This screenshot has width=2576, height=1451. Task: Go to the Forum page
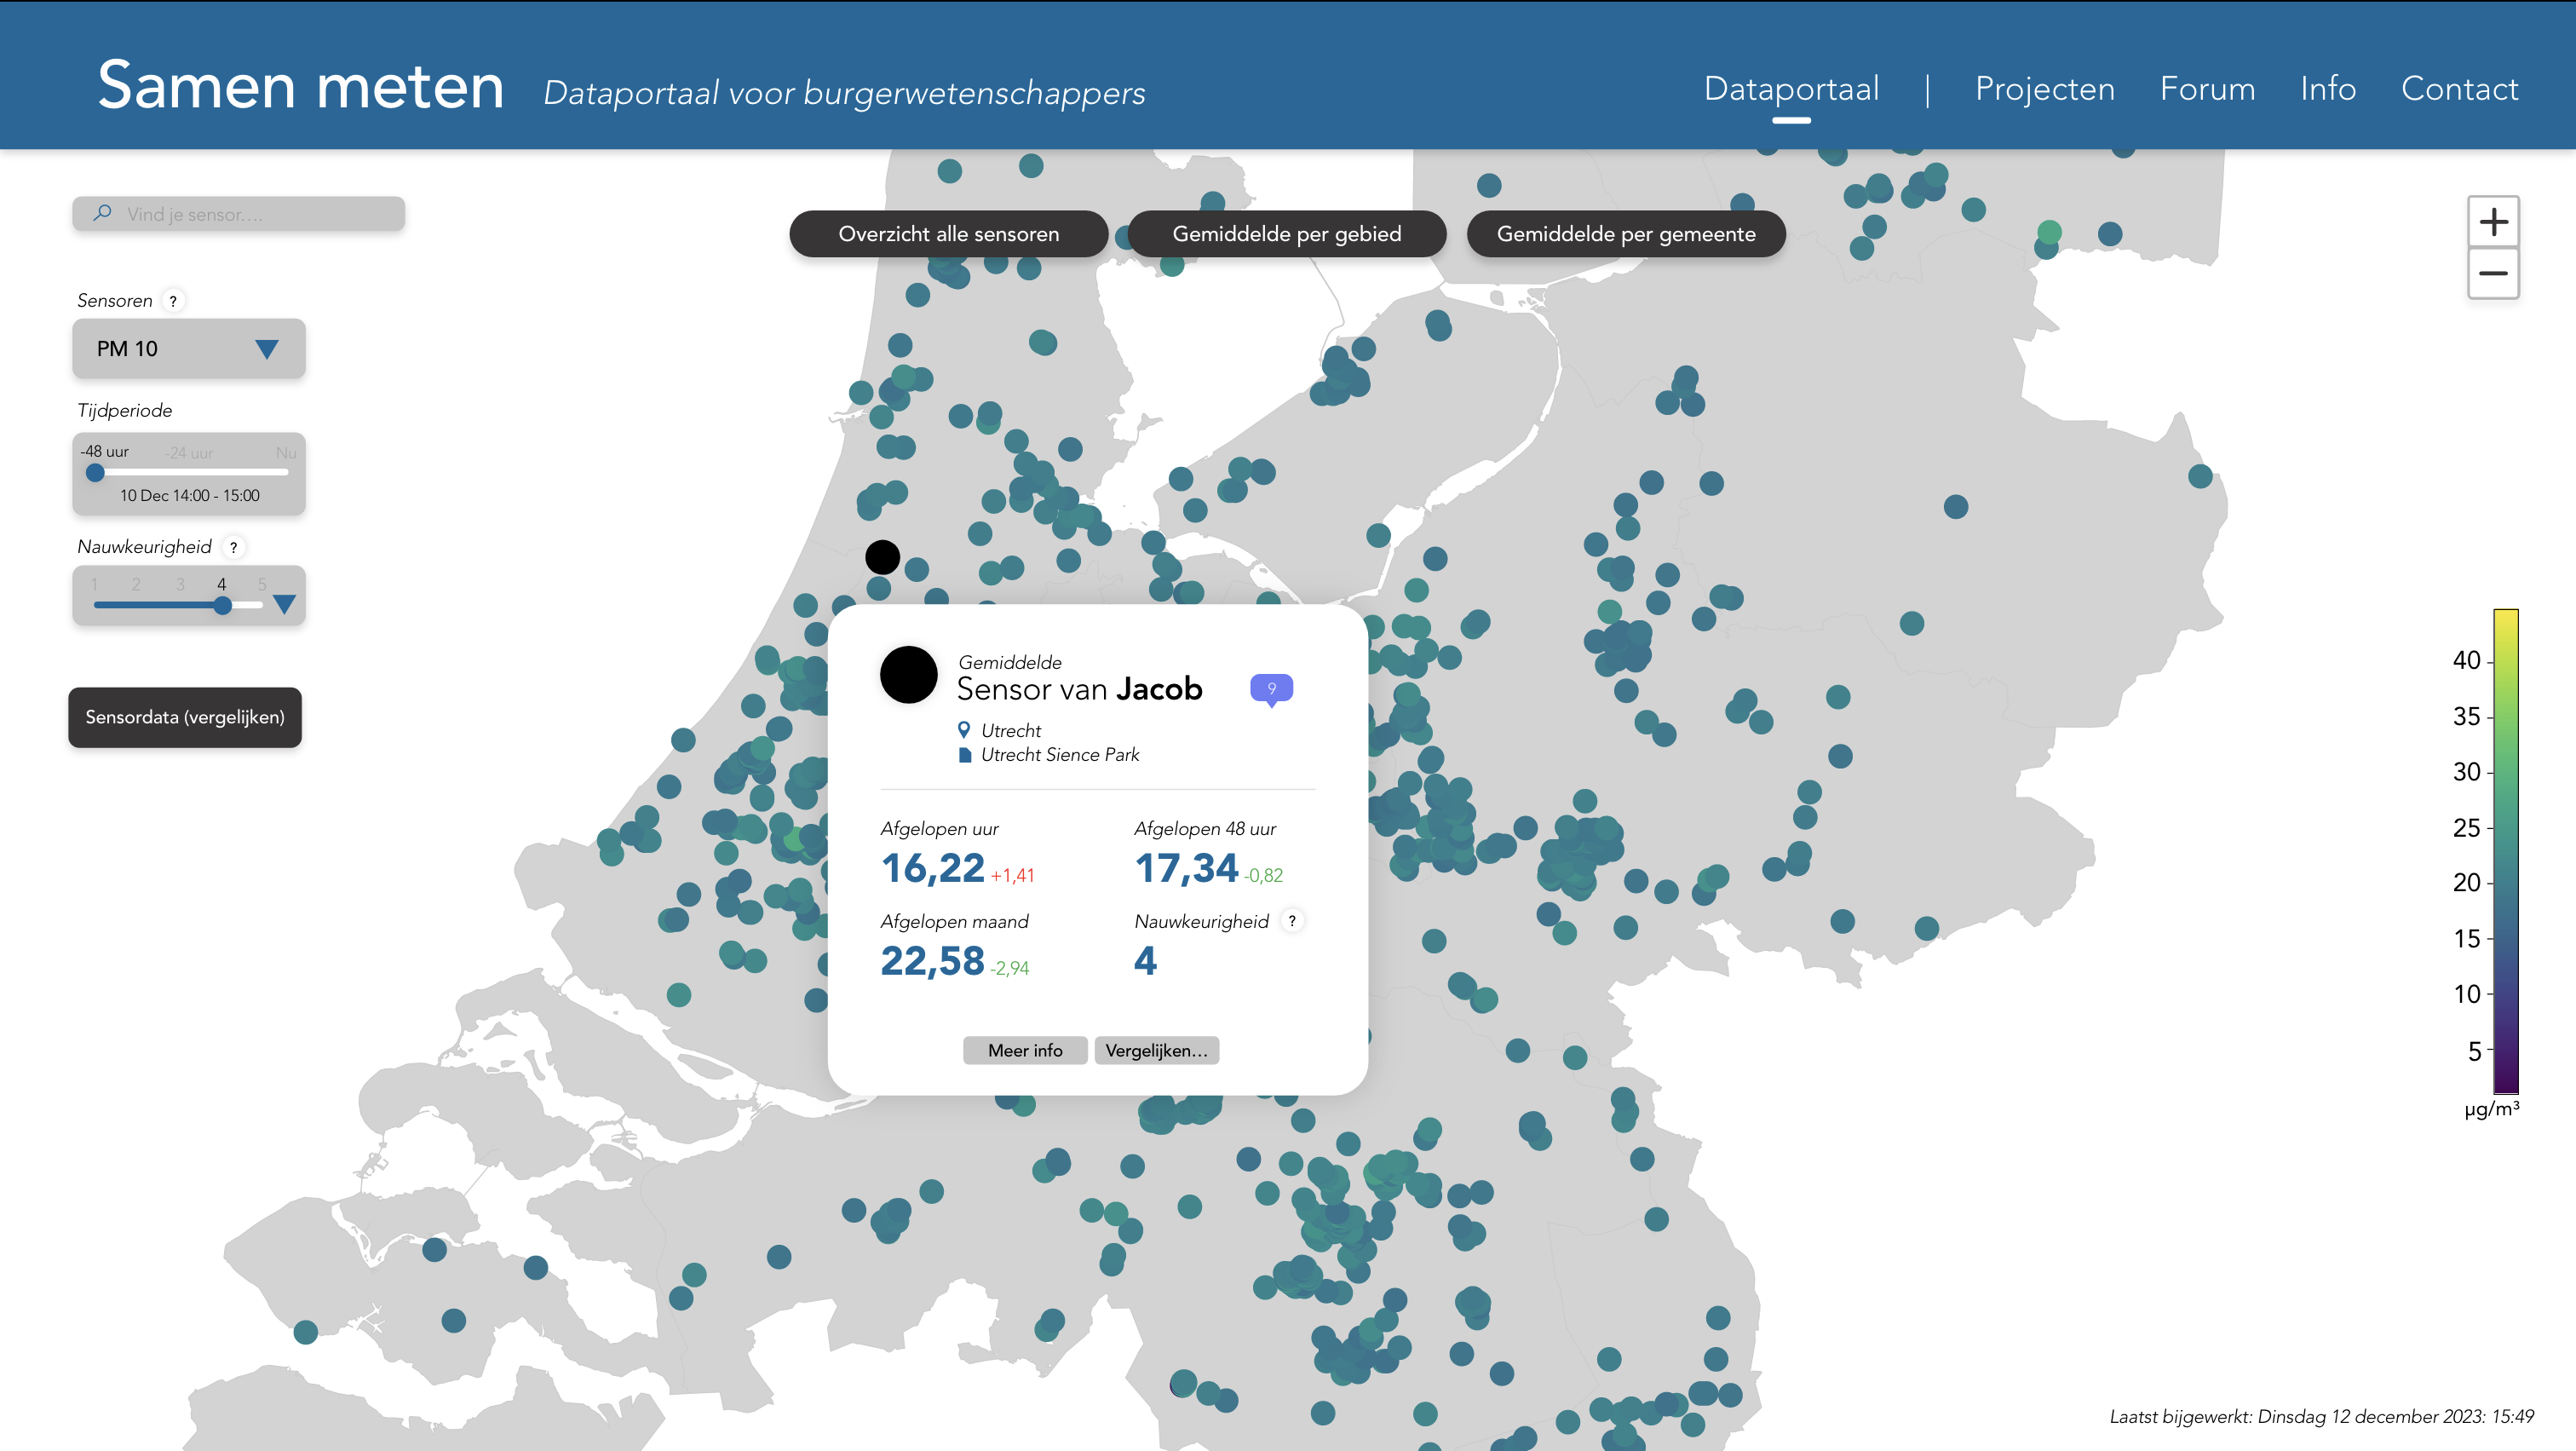2207,88
